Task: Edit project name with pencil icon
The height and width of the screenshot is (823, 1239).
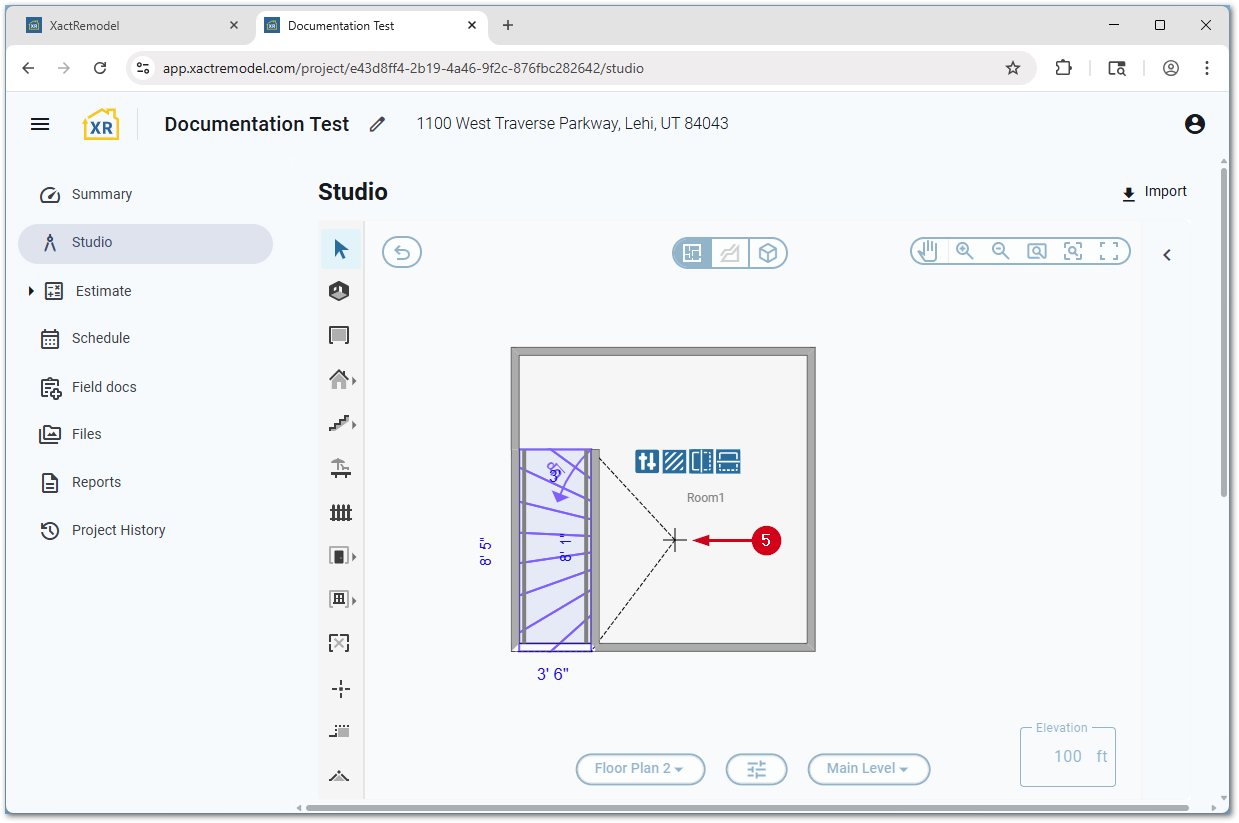Action: point(377,124)
